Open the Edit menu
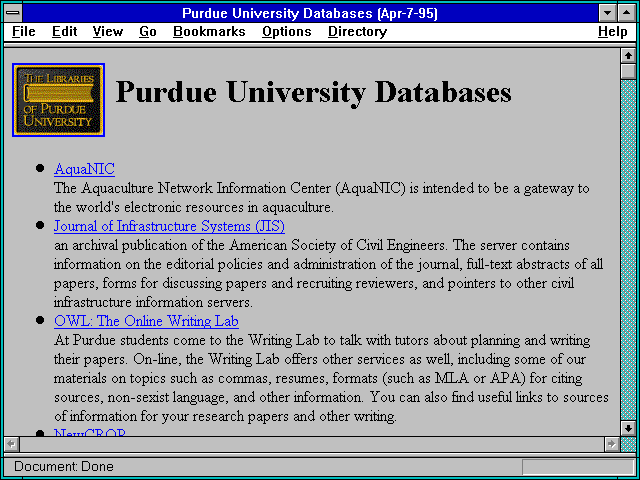Screen dimensions: 640x480 (64, 31)
